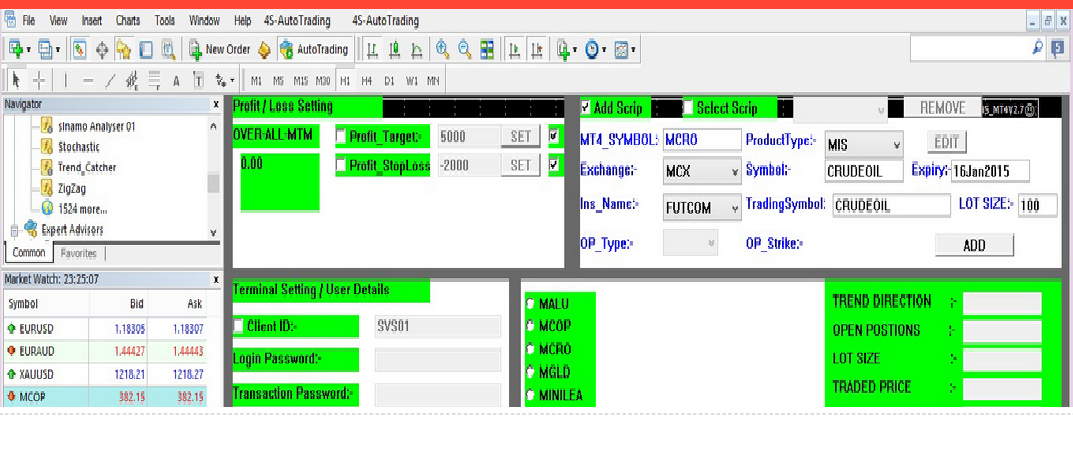Open the Templates toolbar icon
Image resolution: width=1073 pixels, height=454 pixels.
click(x=623, y=49)
